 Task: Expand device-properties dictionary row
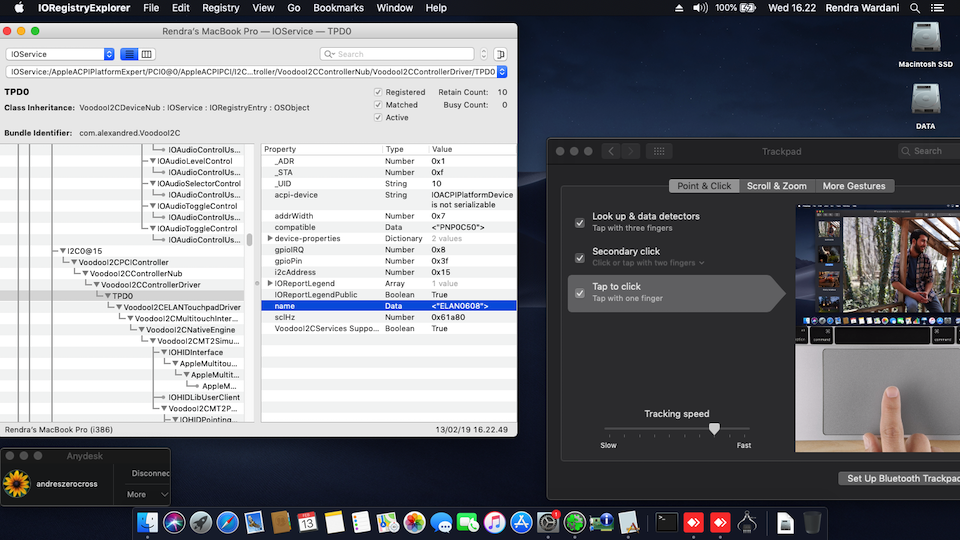[x=269, y=238]
